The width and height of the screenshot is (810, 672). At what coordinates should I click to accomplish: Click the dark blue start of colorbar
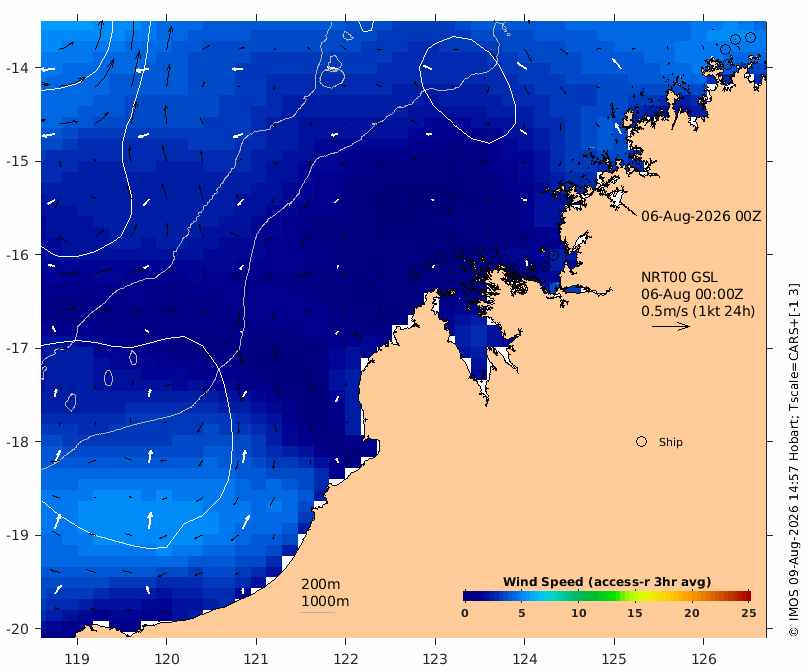click(469, 596)
